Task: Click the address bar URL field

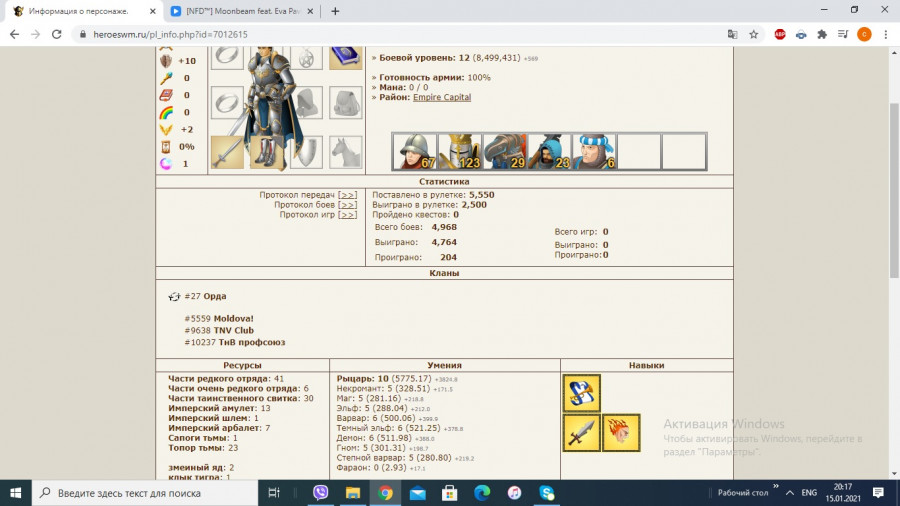Action: point(402,34)
